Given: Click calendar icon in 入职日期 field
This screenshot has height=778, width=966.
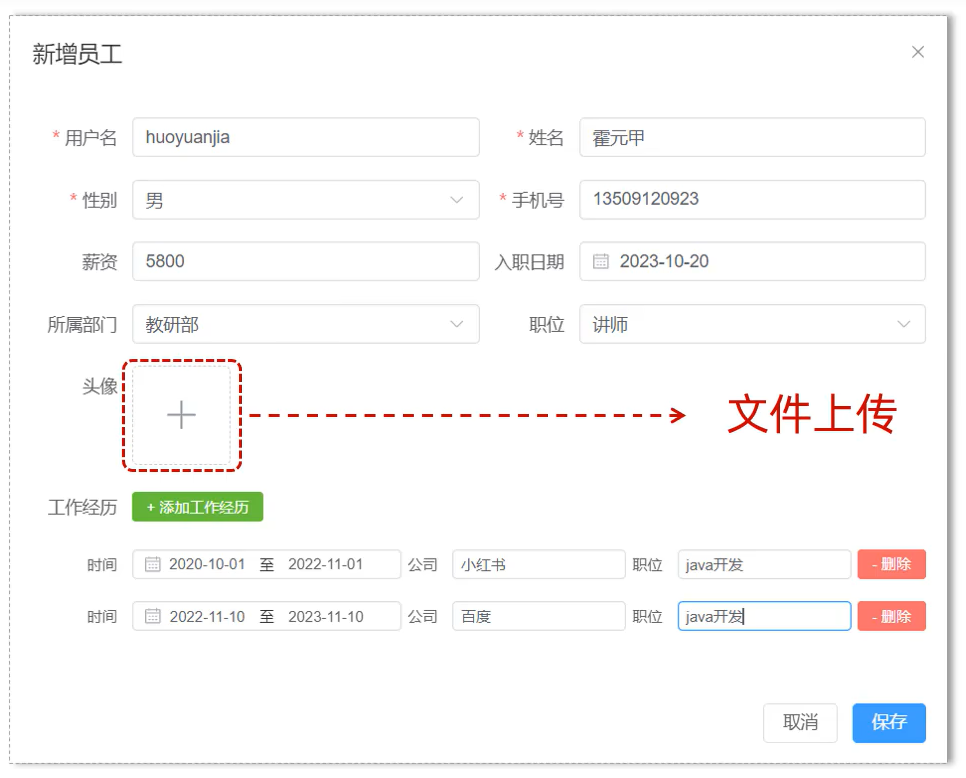Looking at the screenshot, I should coord(601,261).
